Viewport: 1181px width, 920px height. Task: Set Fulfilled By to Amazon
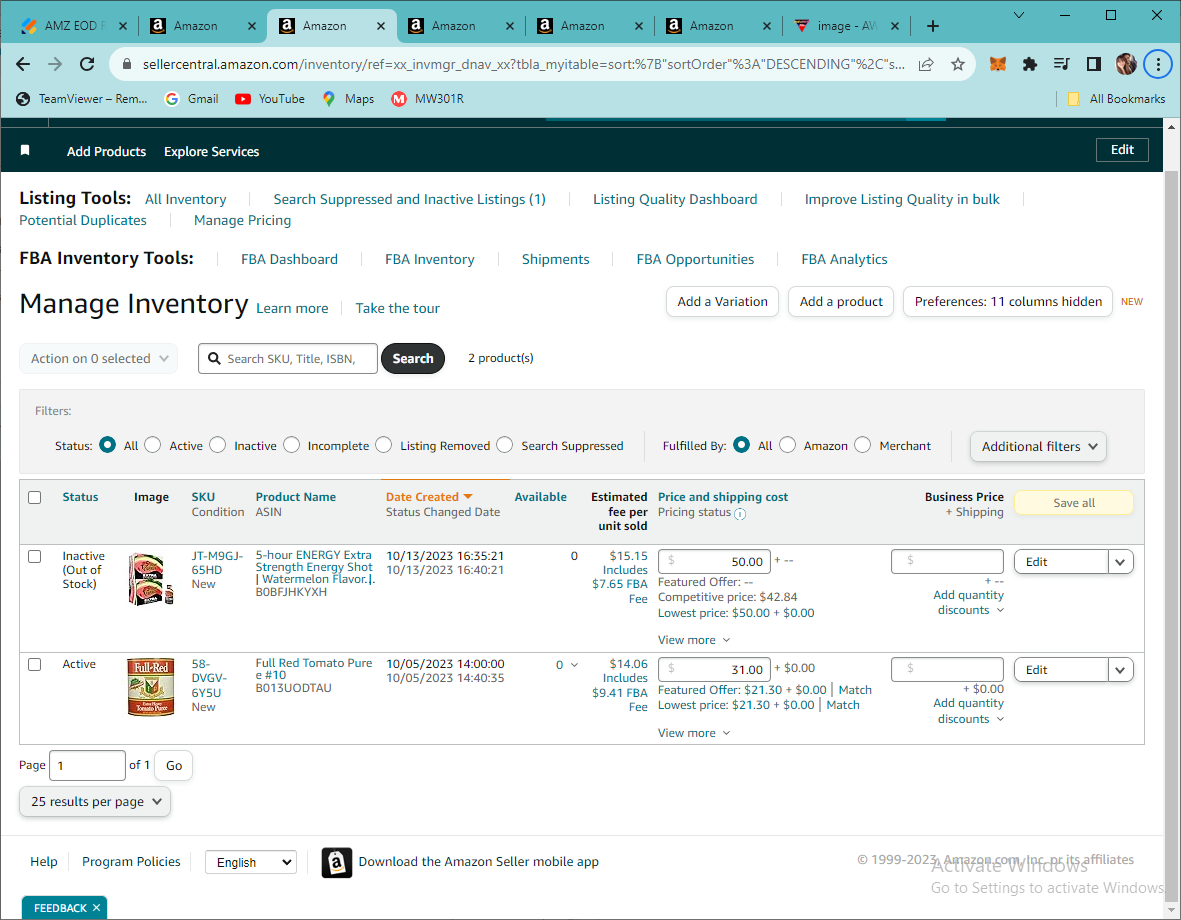[x=788, y=445]
